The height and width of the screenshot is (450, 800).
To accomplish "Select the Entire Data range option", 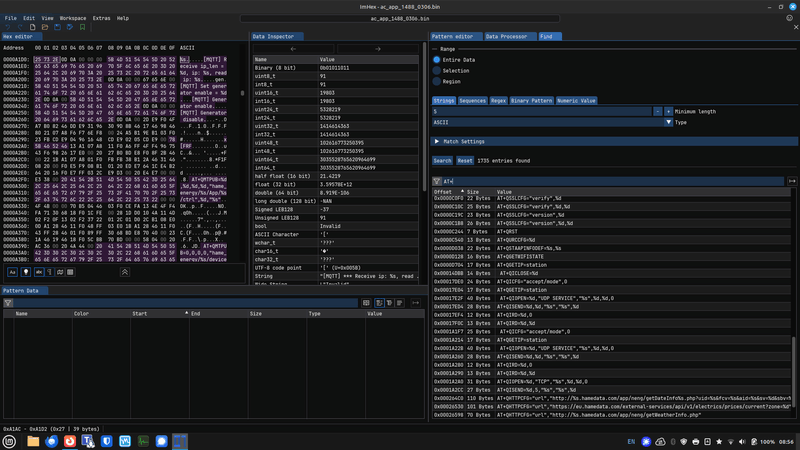I will click(x=437, y=59).
